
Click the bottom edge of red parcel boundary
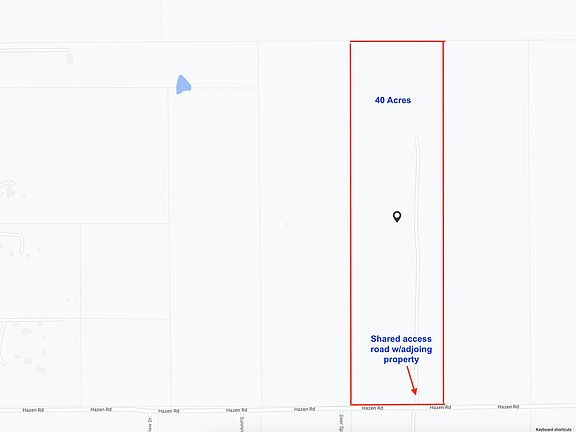(397, 404)
